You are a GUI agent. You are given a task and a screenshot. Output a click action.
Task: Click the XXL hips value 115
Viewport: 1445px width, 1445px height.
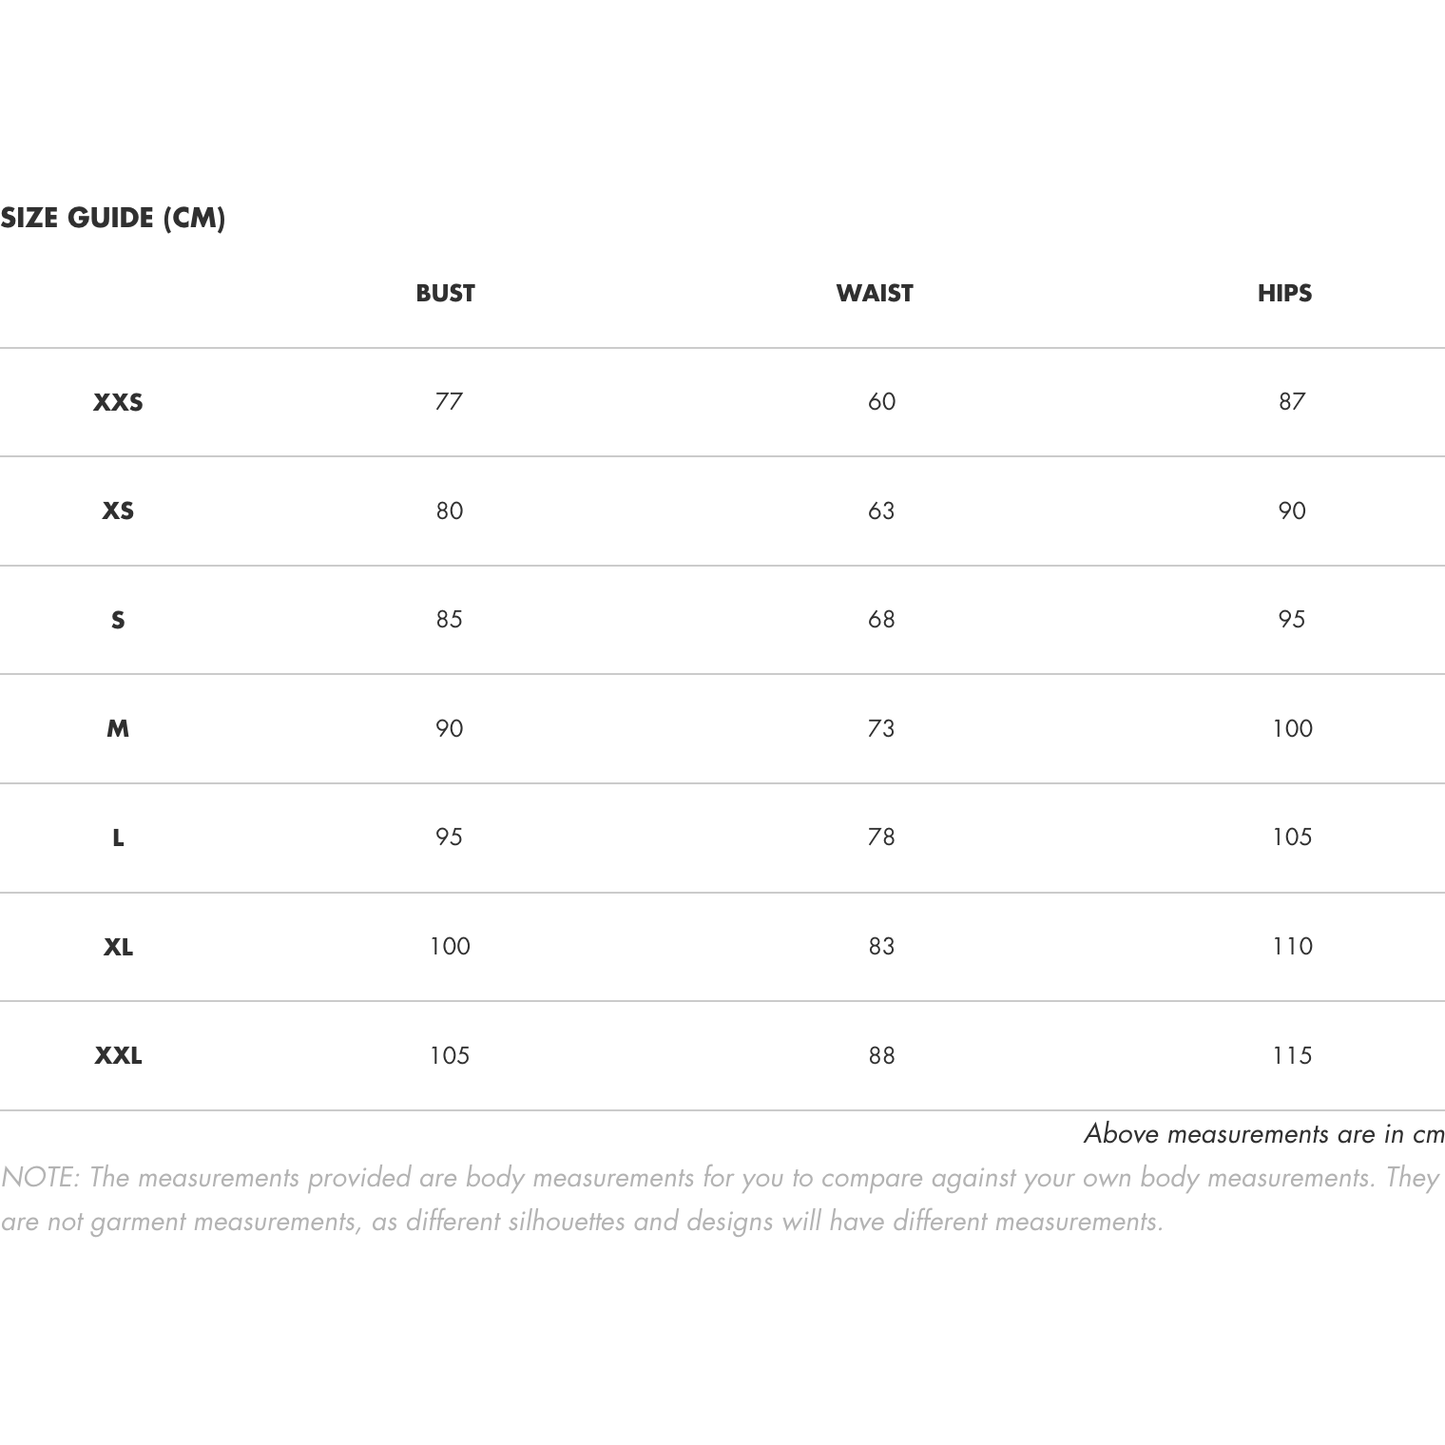pos(1292,1055)
